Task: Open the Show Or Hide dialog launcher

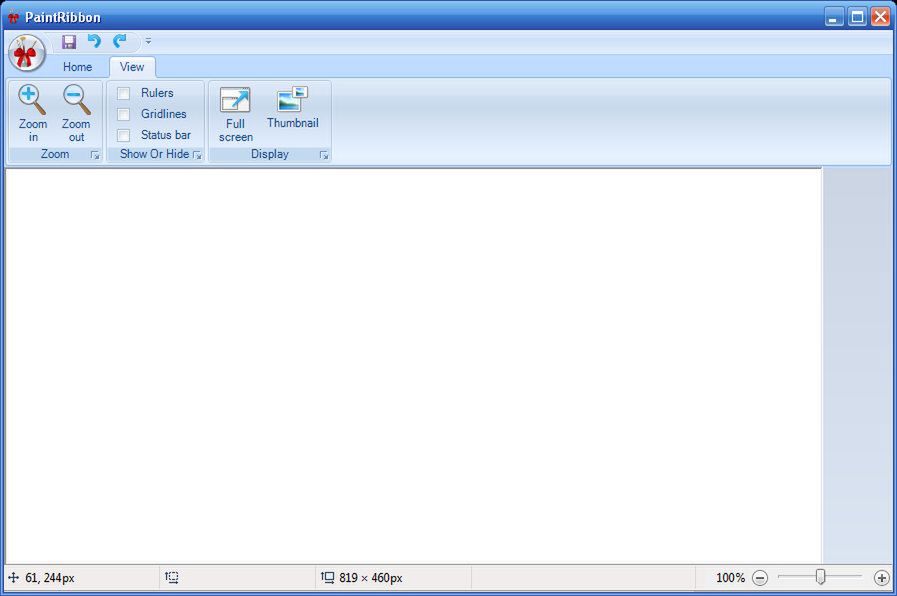Action: point(197,155)
